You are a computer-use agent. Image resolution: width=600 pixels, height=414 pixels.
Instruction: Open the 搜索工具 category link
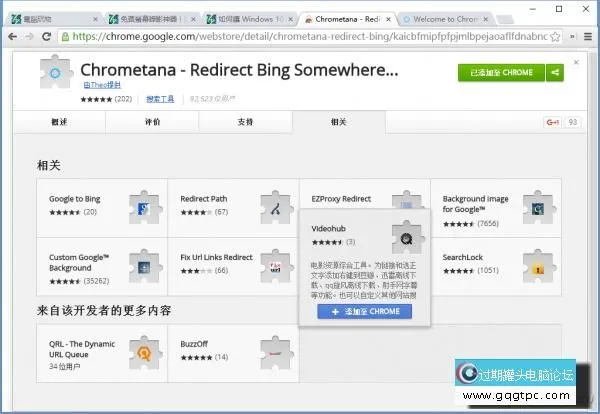pyautogui.click(x=160, y=99)
